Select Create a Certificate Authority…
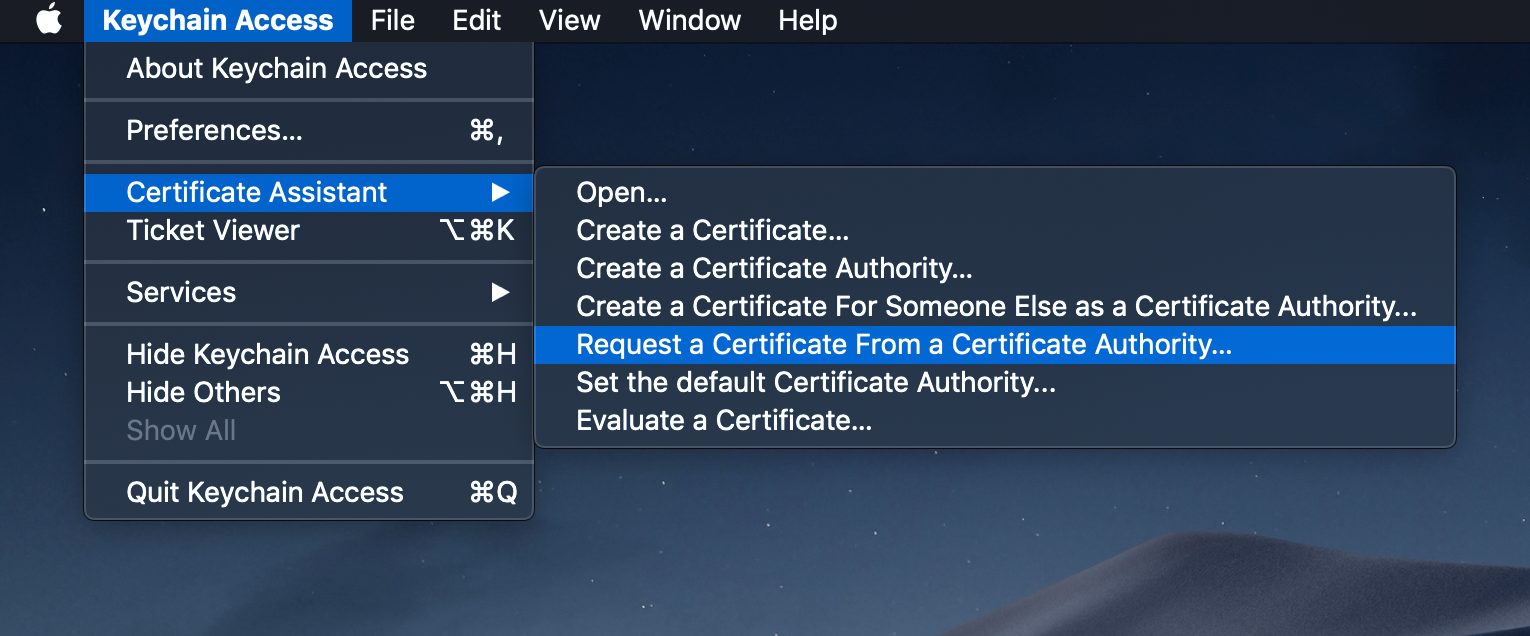Viewport: 1530px width, 636px height. (x=995, y=269)
